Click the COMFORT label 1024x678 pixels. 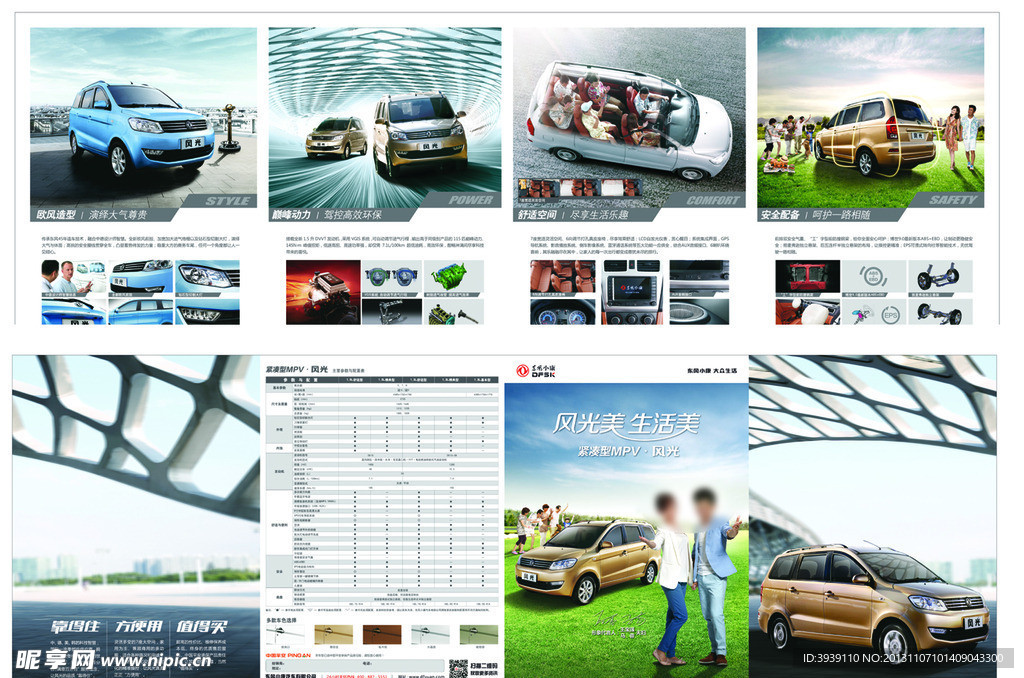[x=712, y=200]
